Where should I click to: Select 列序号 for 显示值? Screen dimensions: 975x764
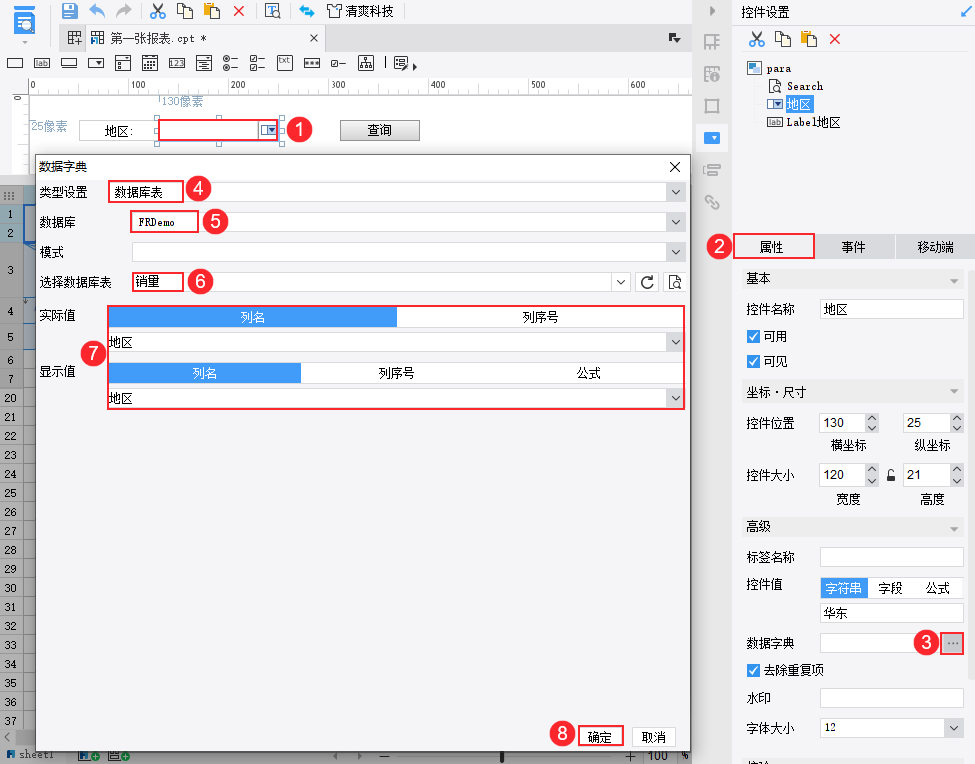coord(396,373)
